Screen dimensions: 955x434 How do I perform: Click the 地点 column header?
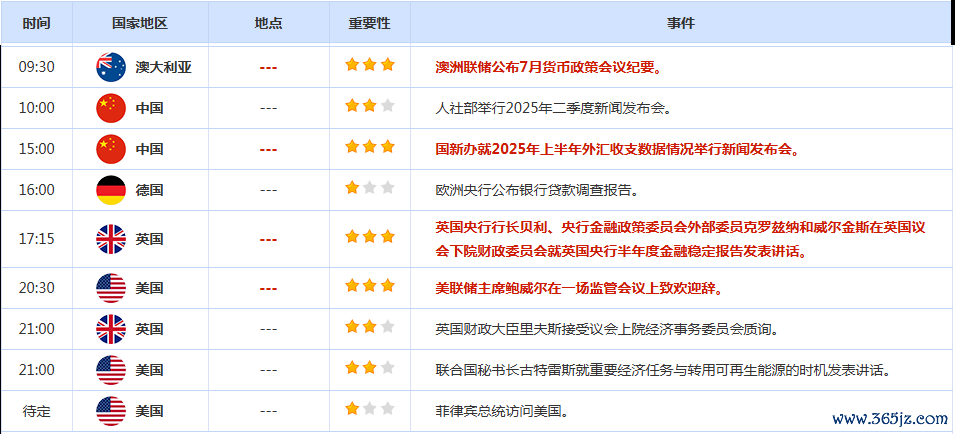[x=268, y=23]
